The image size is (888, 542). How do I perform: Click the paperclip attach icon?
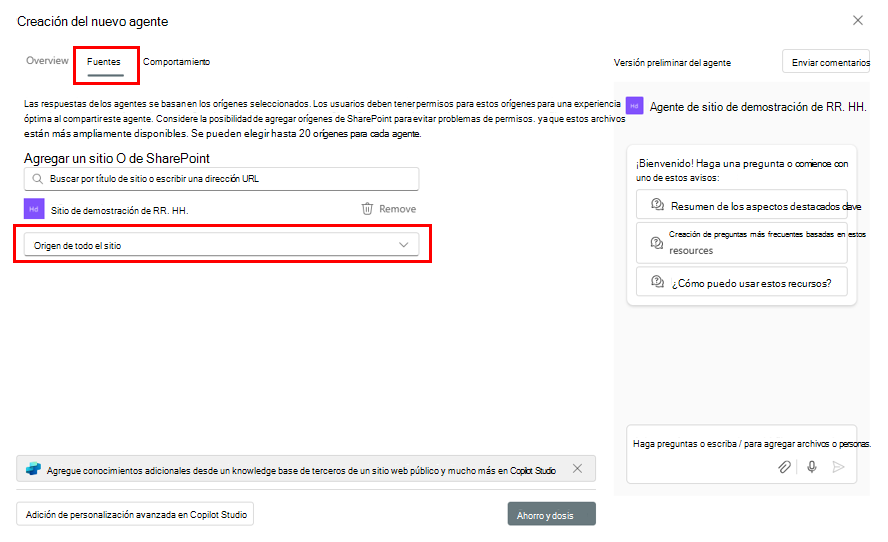(x=784, y=467)
